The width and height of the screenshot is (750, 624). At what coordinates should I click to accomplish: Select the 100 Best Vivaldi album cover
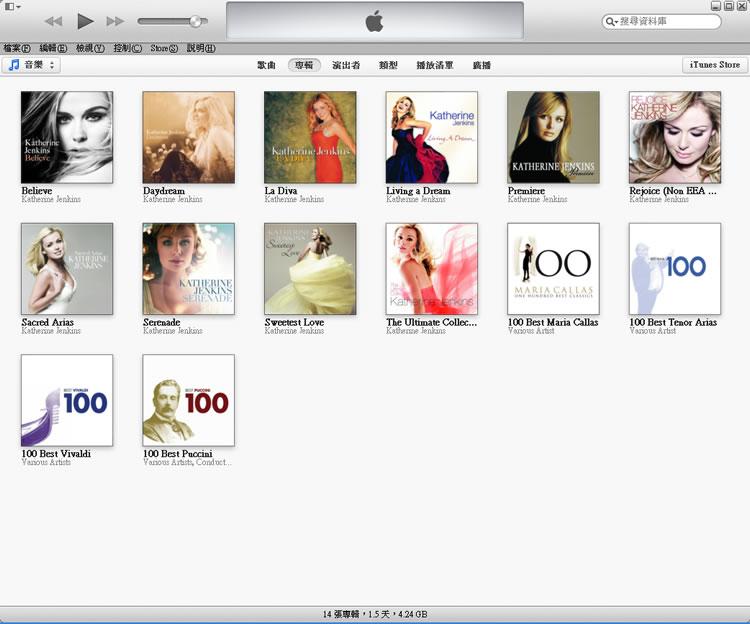(x=67, y=400)
